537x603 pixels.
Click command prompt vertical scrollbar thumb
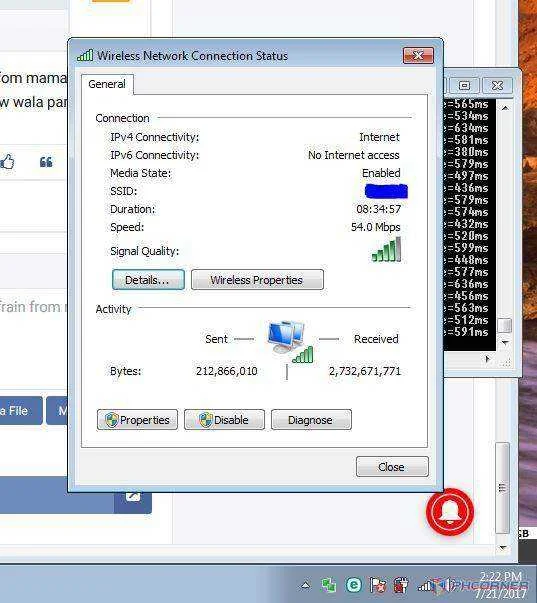(x=505, y=325)
